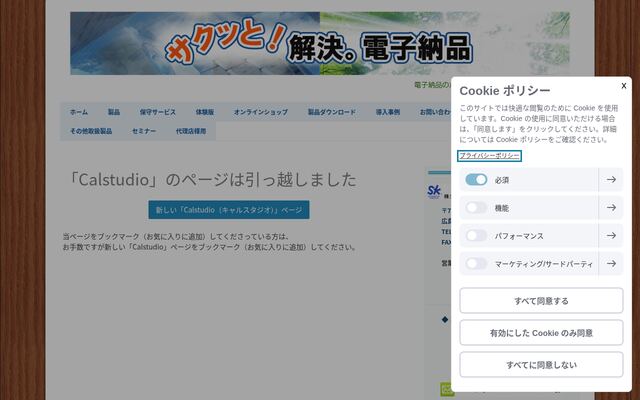Open the 導入事例 menu item
This screenshot has height=400, width=640.
[x=388, y=112]
